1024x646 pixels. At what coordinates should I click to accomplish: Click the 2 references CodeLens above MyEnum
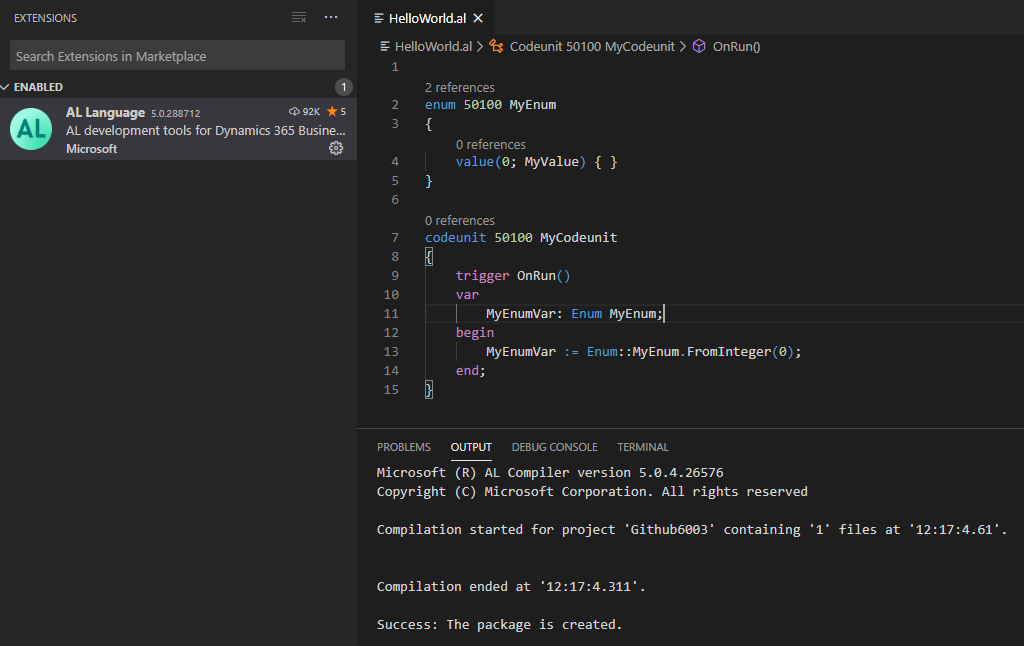pyautogui.click(x=460, y=87)
